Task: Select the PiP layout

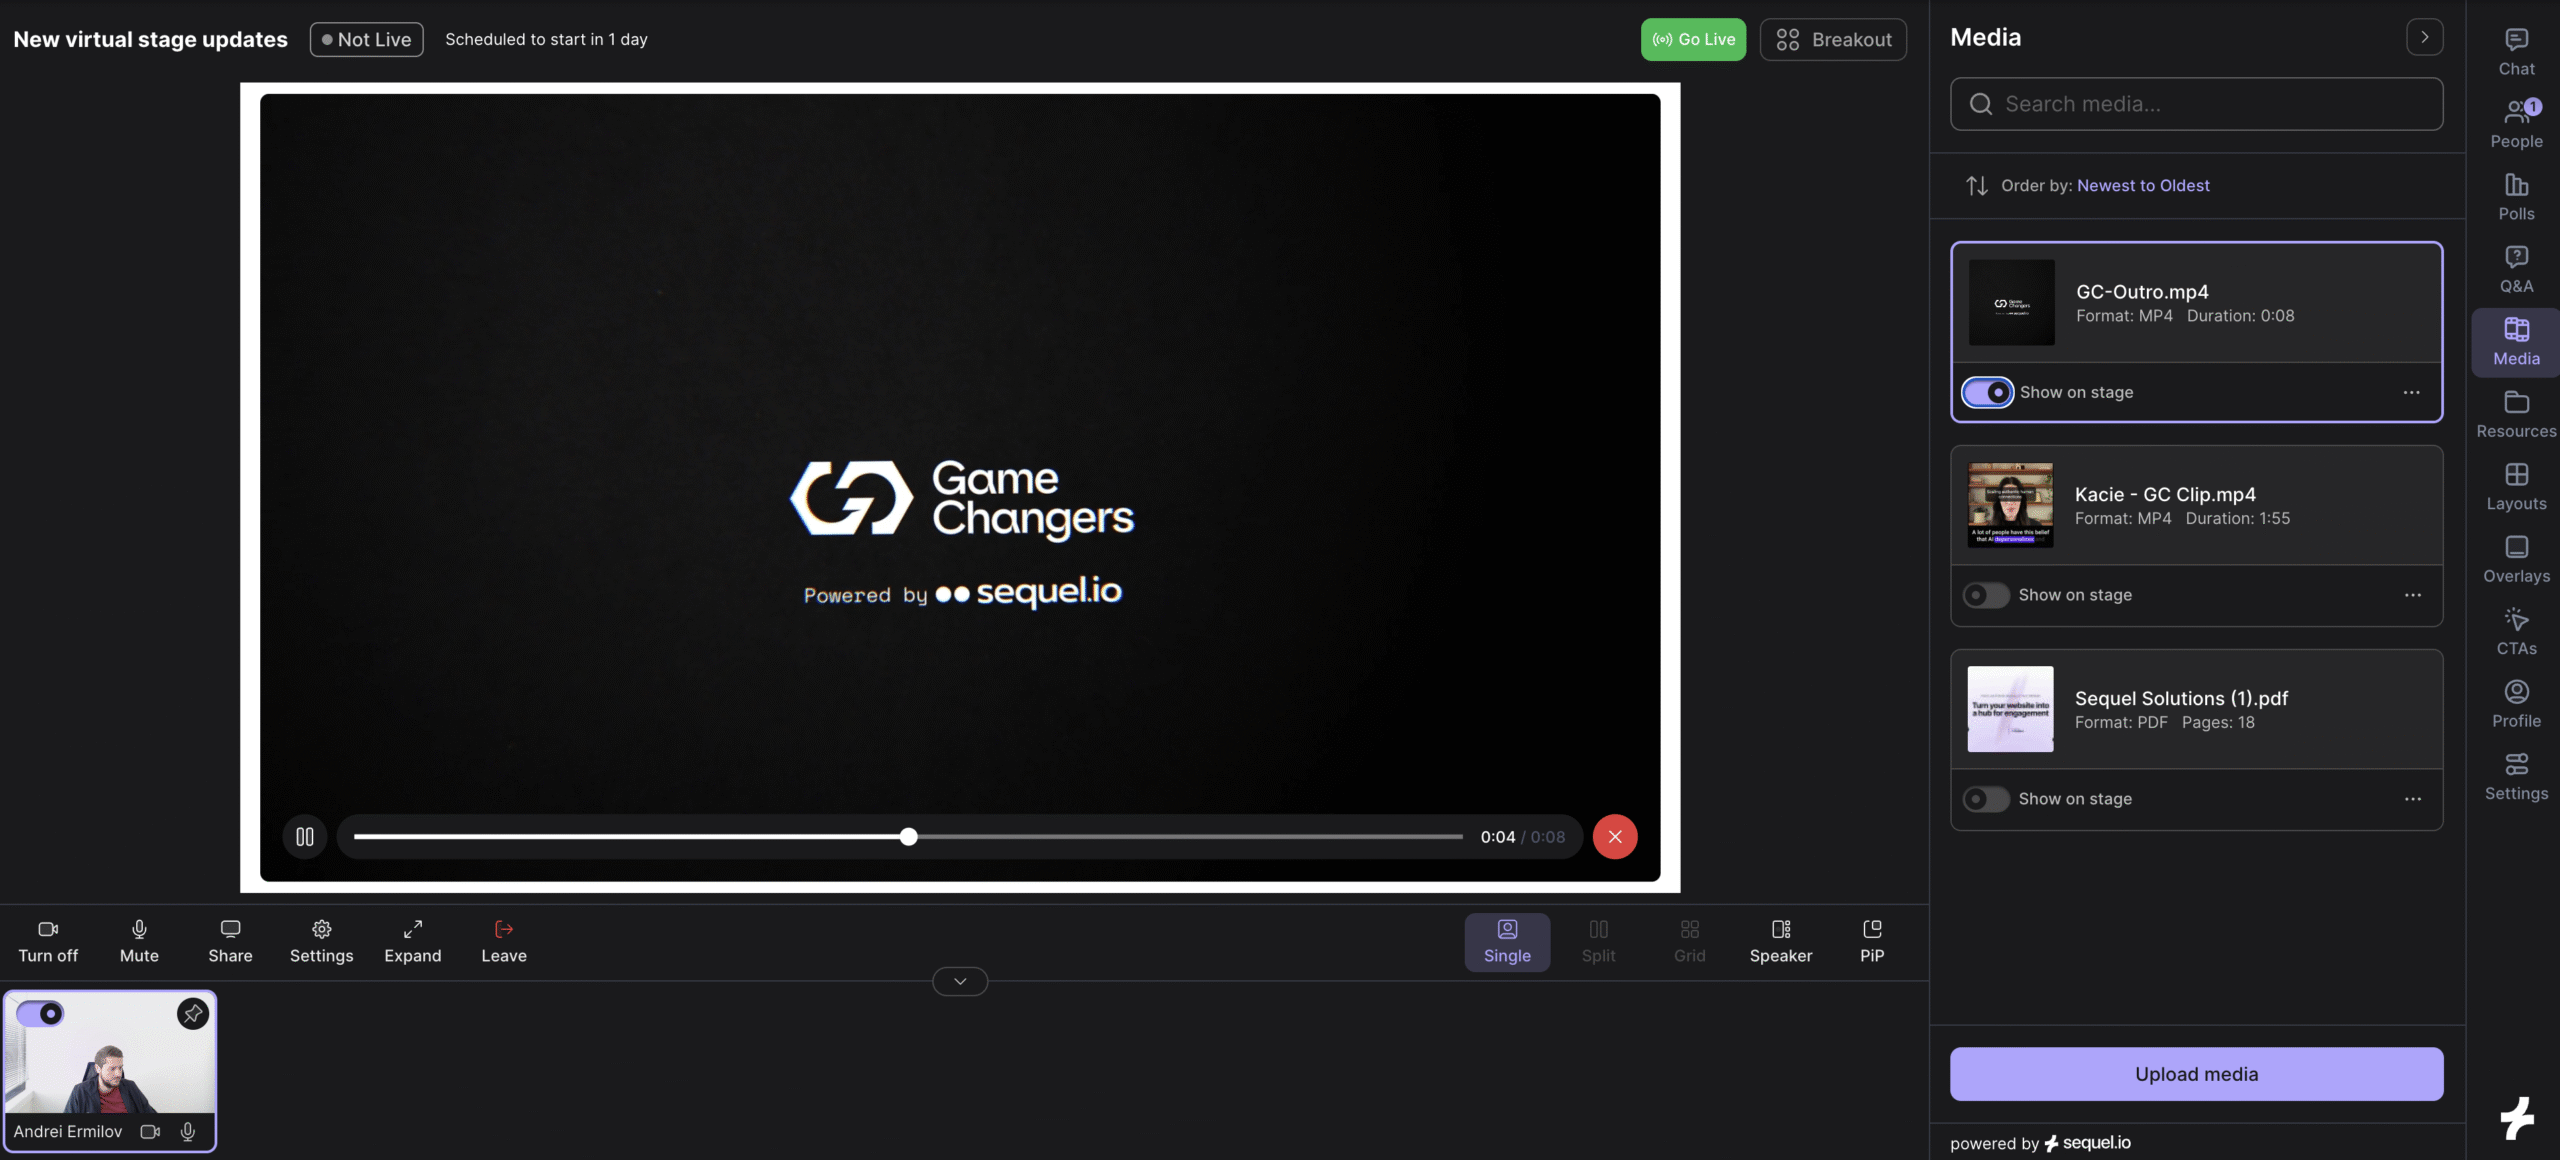Action: coord(1871,942)
